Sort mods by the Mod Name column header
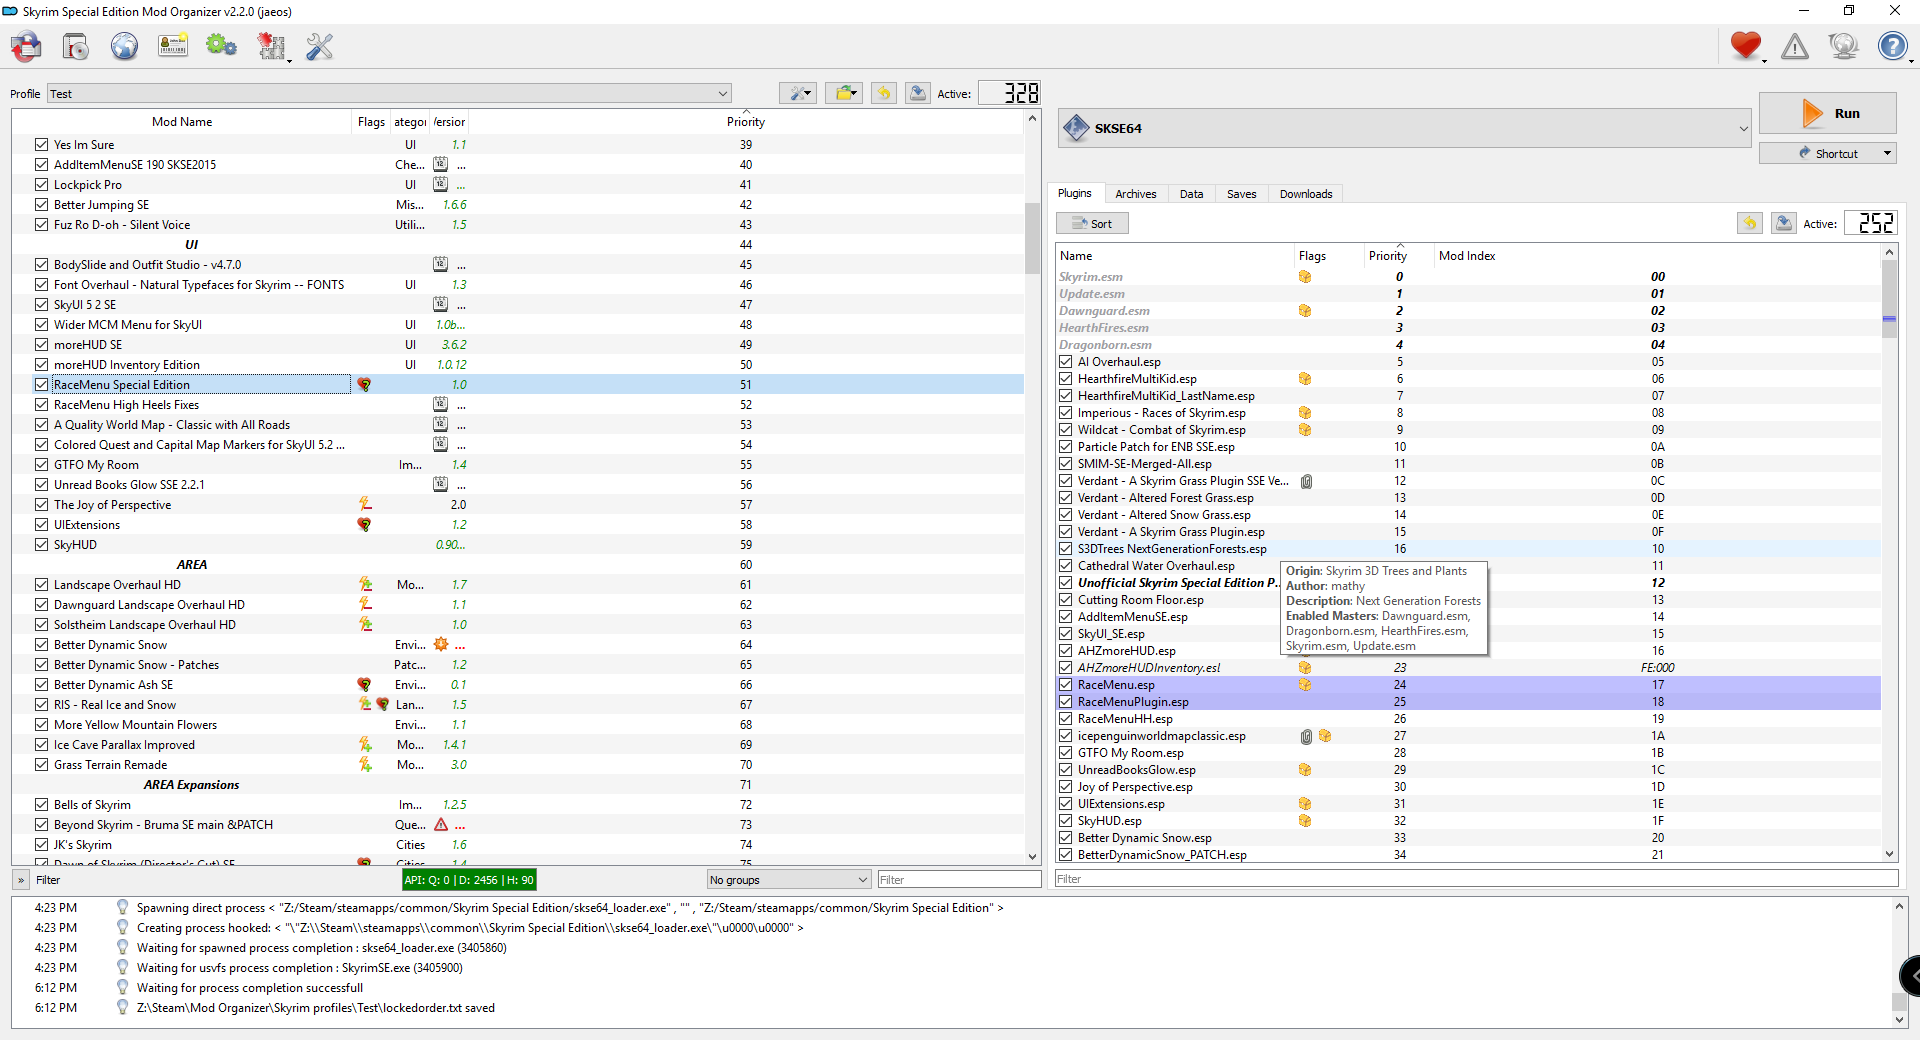The image size is (1920, 1040). click(182, 122)
